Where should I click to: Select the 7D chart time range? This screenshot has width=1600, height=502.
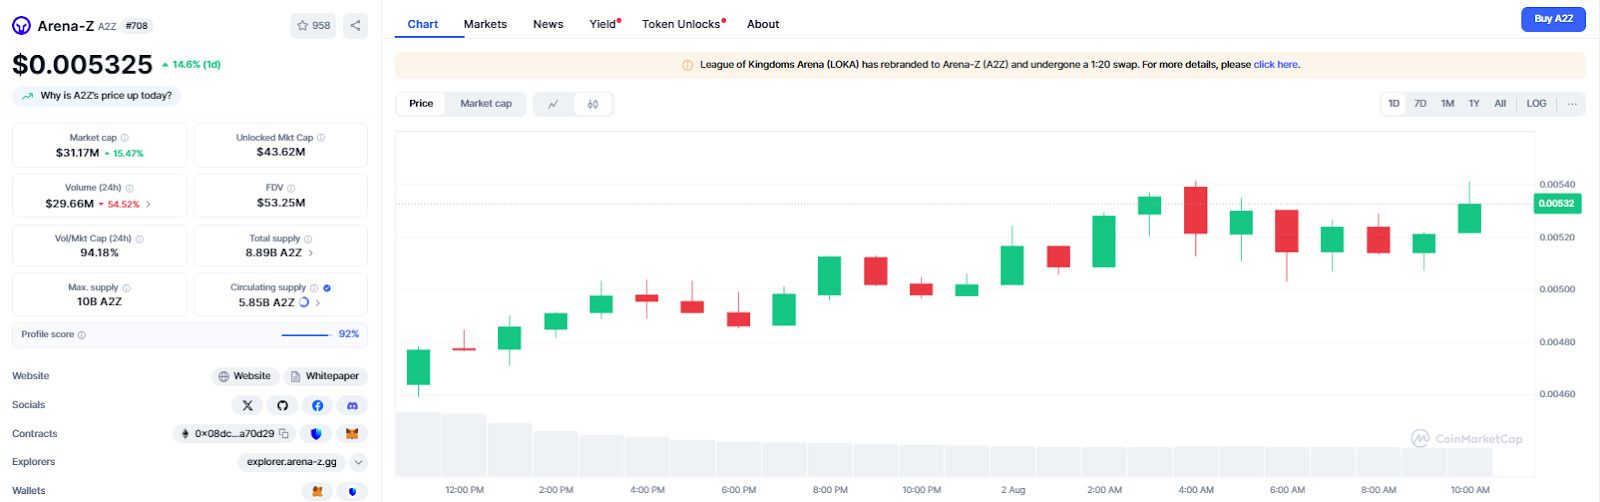[x=1420, y=104]
